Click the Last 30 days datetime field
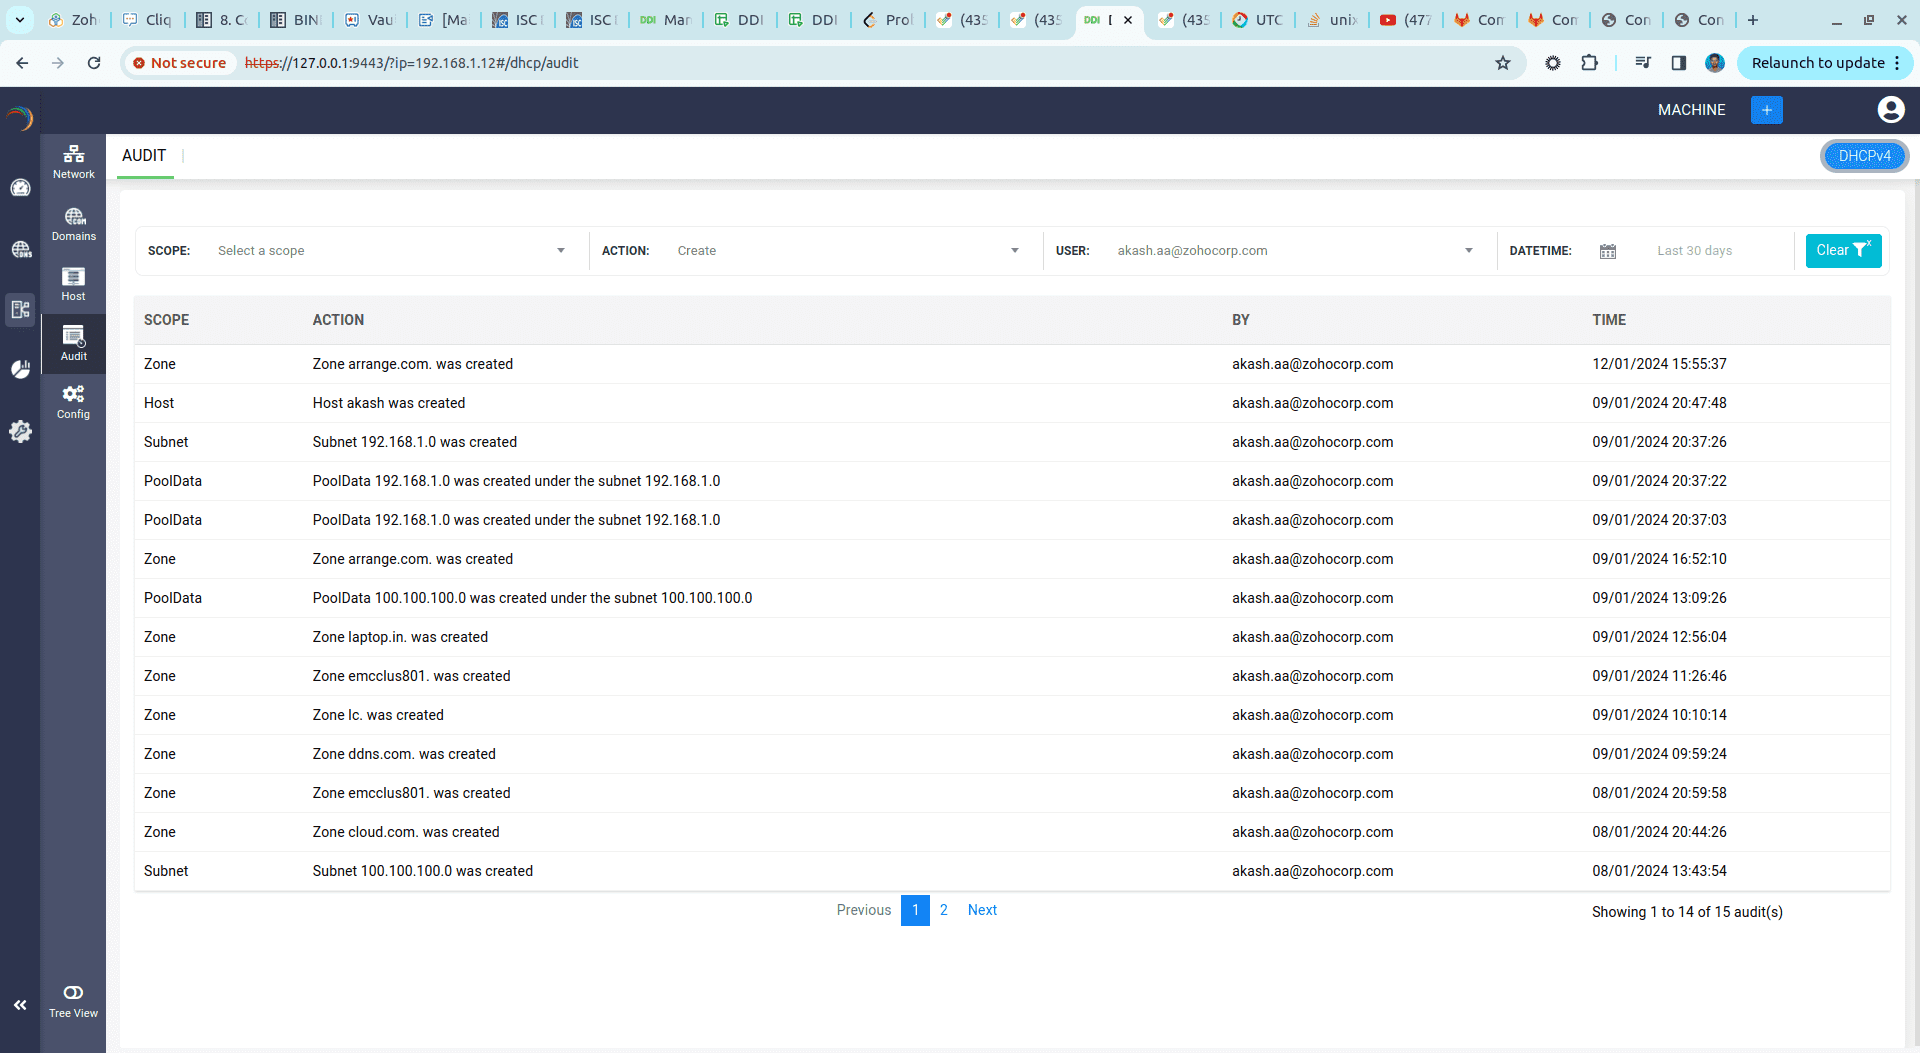Screen dimensions: 1920x1053 click(1694, 251)
